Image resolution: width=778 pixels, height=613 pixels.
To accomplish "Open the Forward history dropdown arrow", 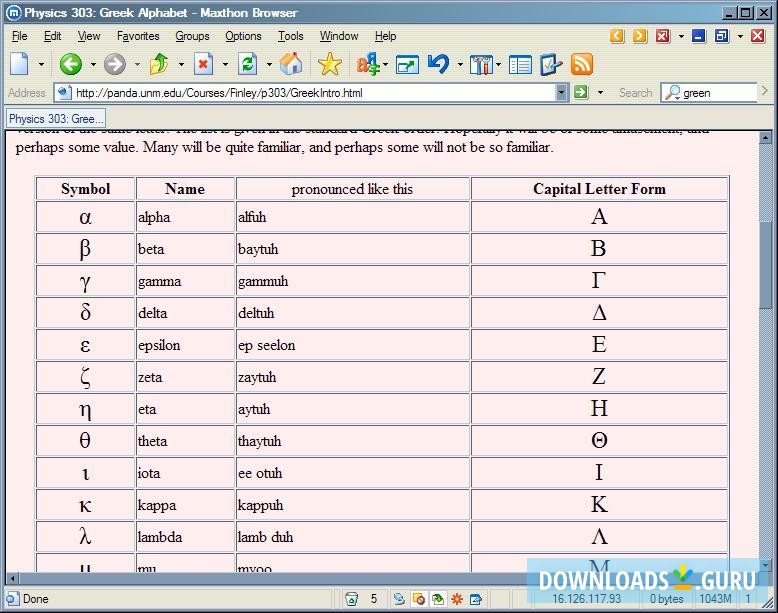I will click(x=137, y=65).
